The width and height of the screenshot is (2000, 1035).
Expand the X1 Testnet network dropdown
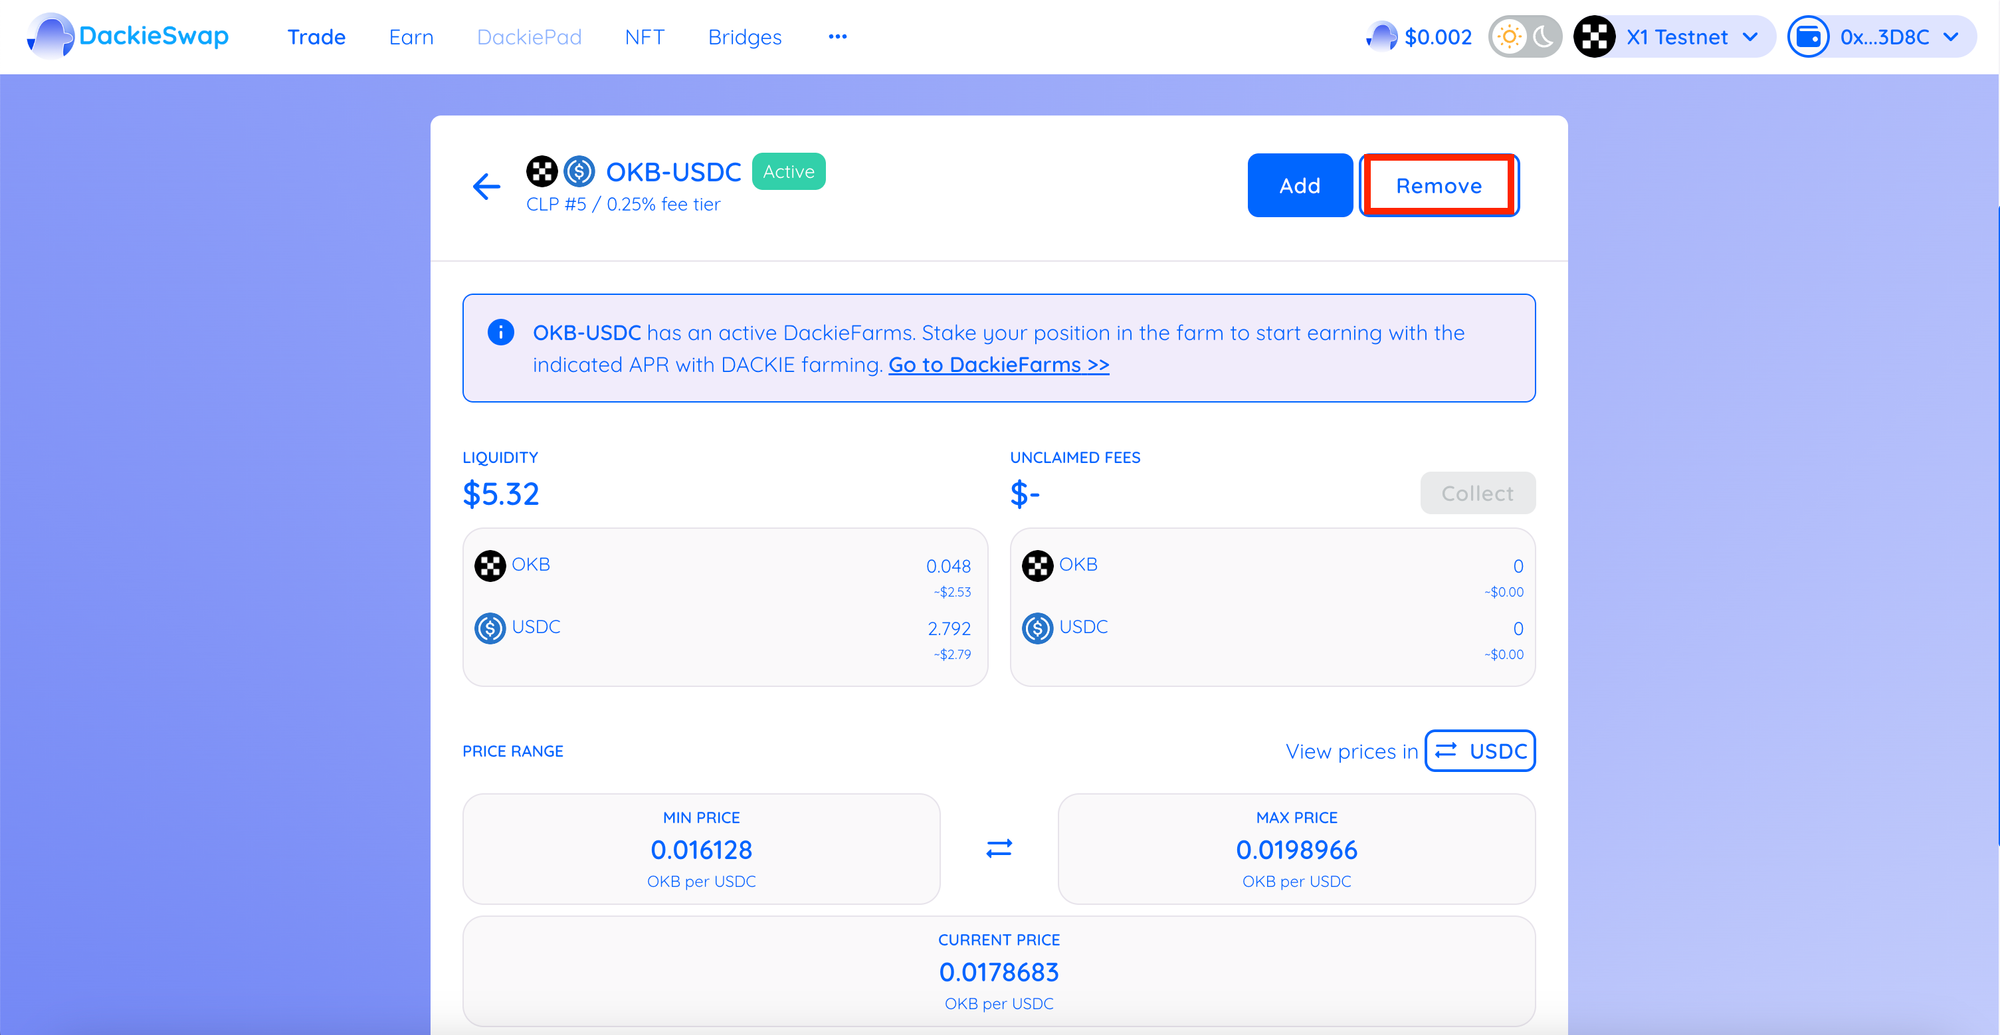click(x=1750, y=37)
